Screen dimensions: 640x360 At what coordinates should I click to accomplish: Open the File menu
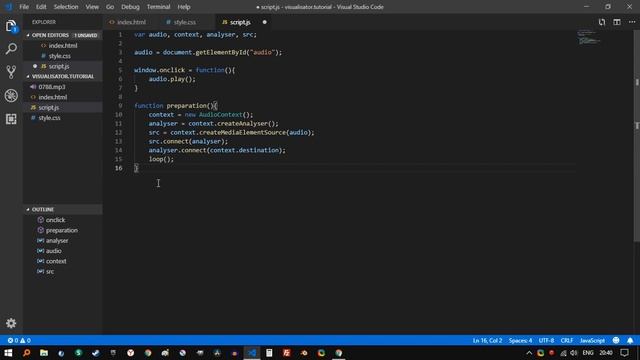tap(24, 7)
